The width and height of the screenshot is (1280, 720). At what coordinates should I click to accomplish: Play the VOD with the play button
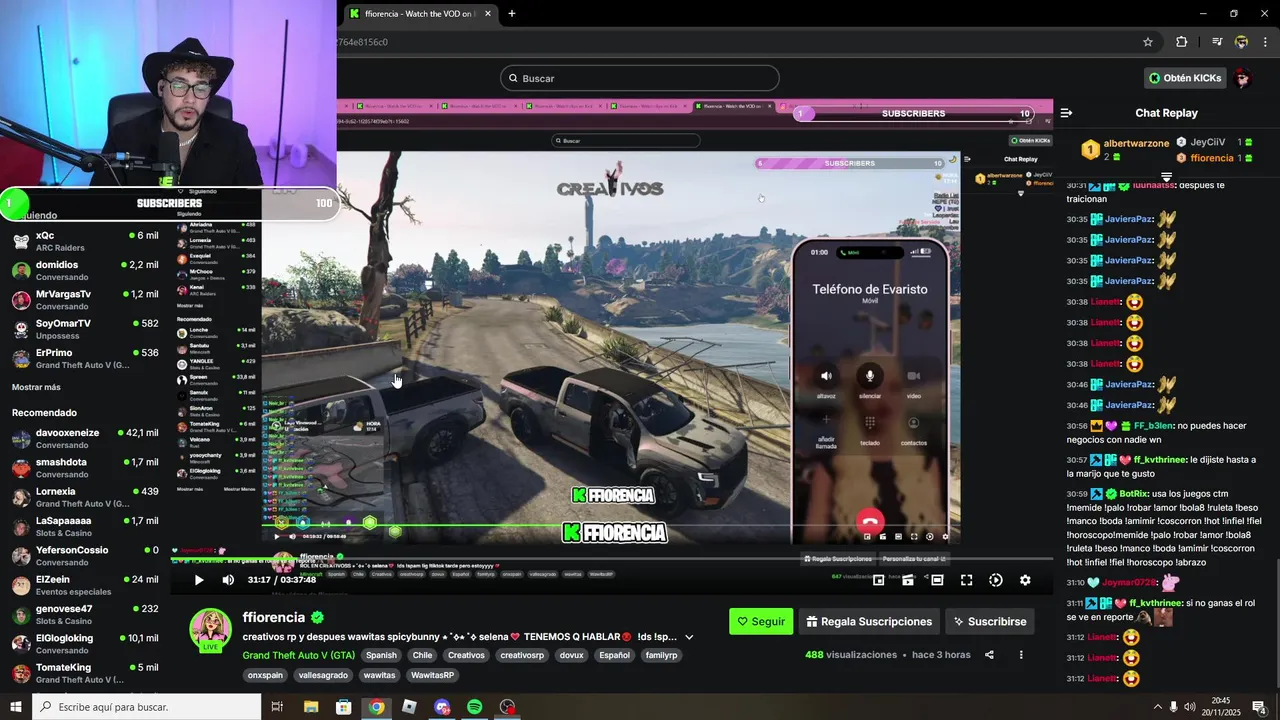click(198, 580)
